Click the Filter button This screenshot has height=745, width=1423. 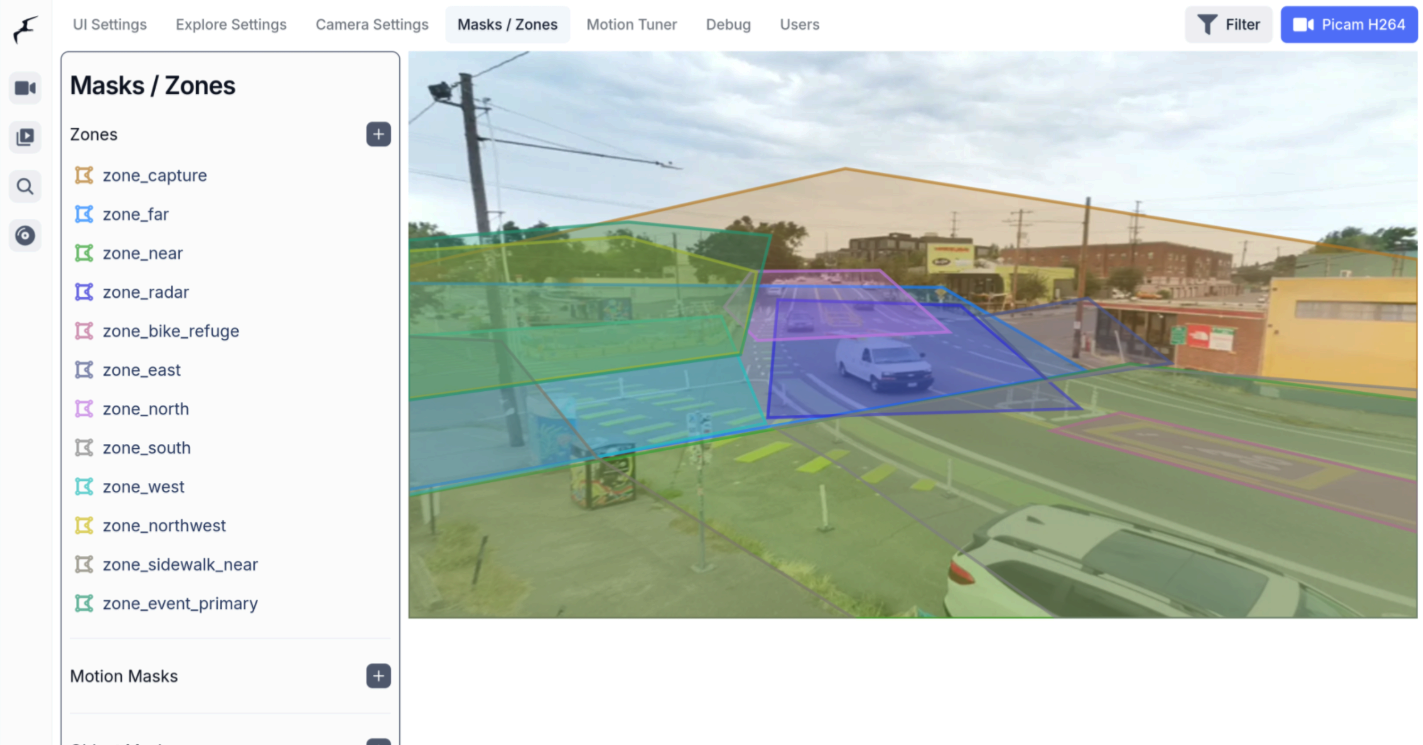pyautogui.click(x=1229, y=25)
